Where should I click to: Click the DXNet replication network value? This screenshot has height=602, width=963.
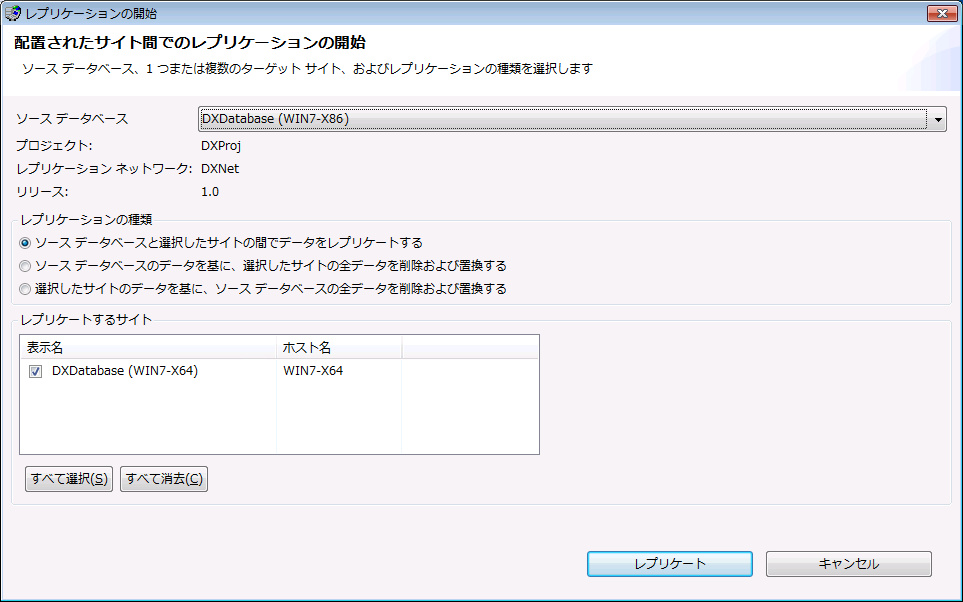tap(220, 169)
